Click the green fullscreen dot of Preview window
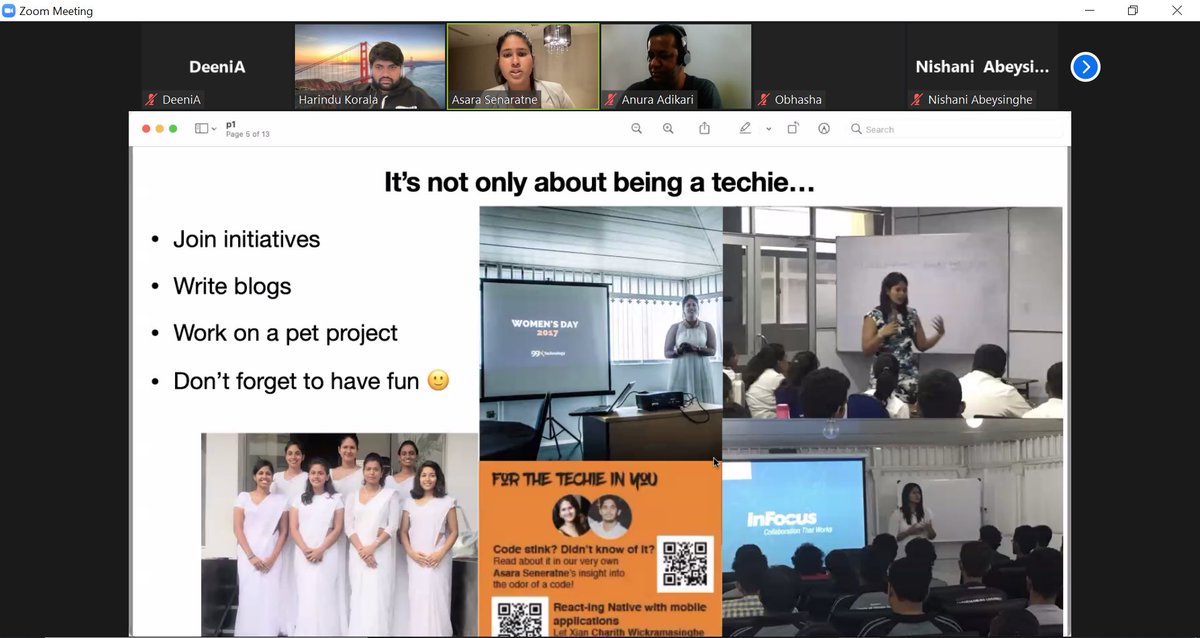1200x638 pixels. click(x=173, y=129)
